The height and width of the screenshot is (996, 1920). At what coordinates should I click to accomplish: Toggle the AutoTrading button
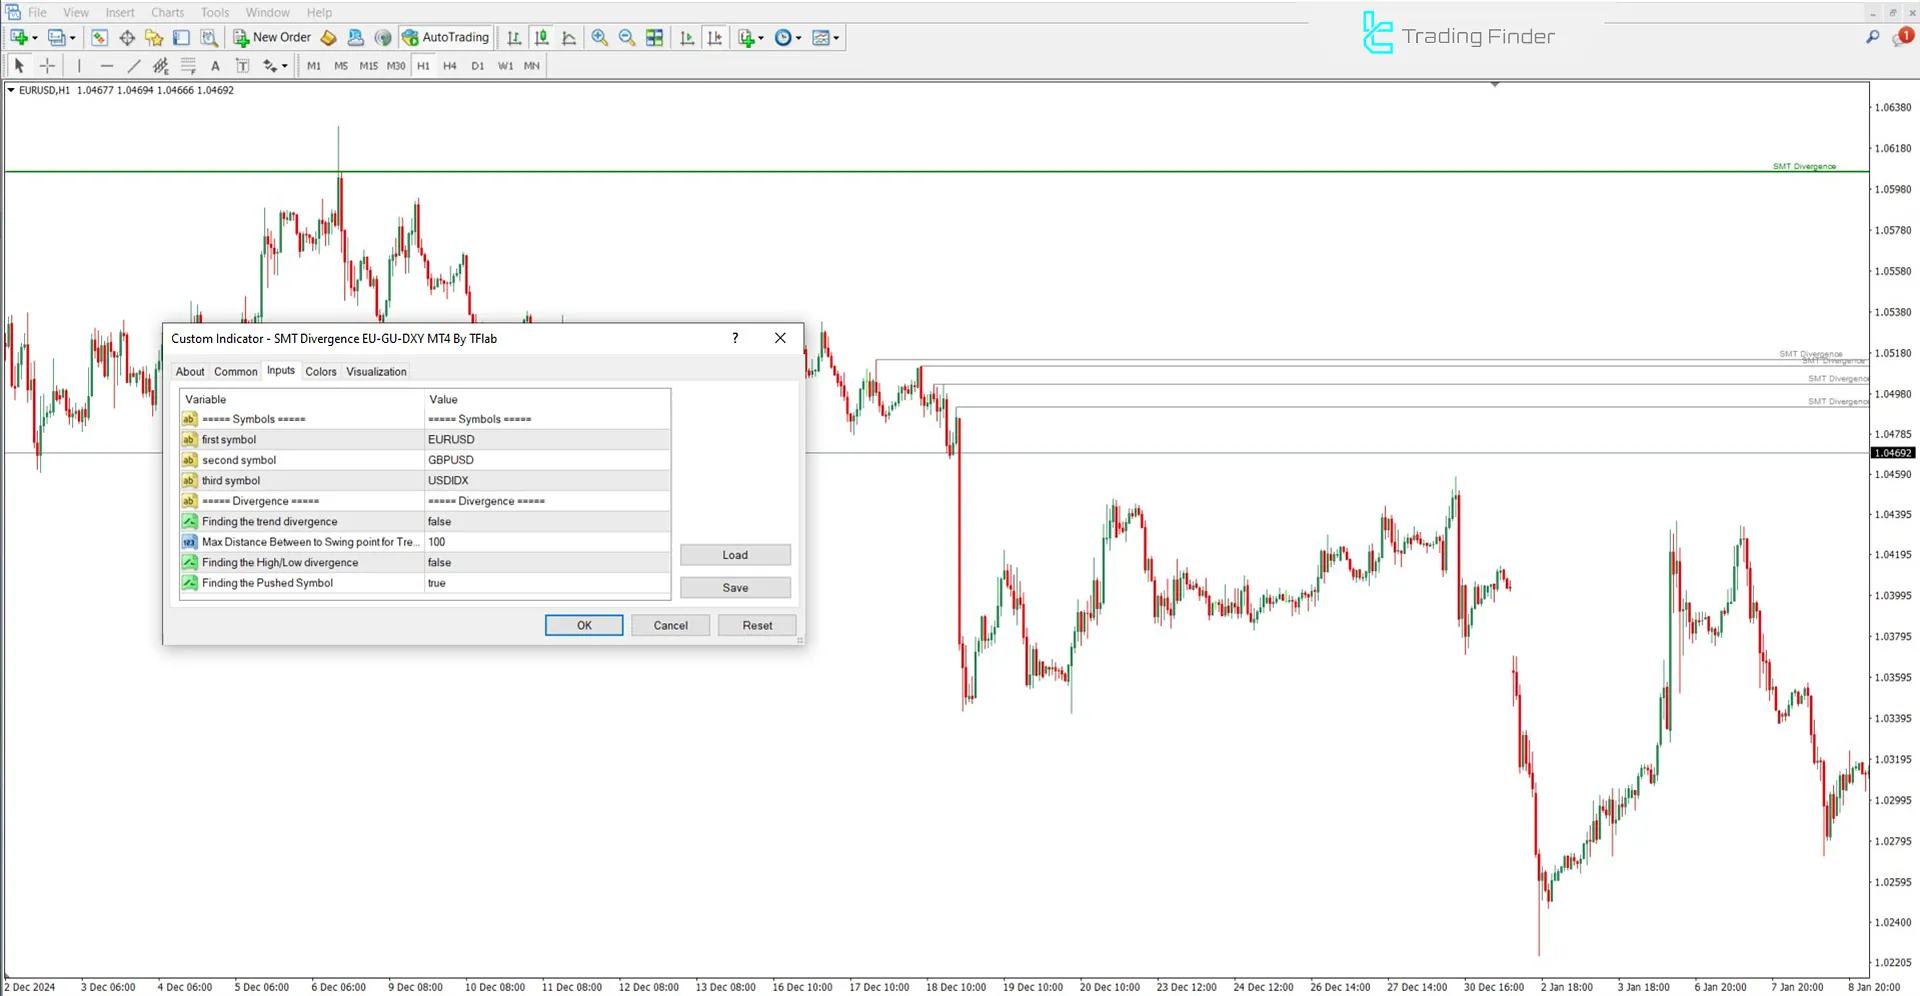coord(445,38)
